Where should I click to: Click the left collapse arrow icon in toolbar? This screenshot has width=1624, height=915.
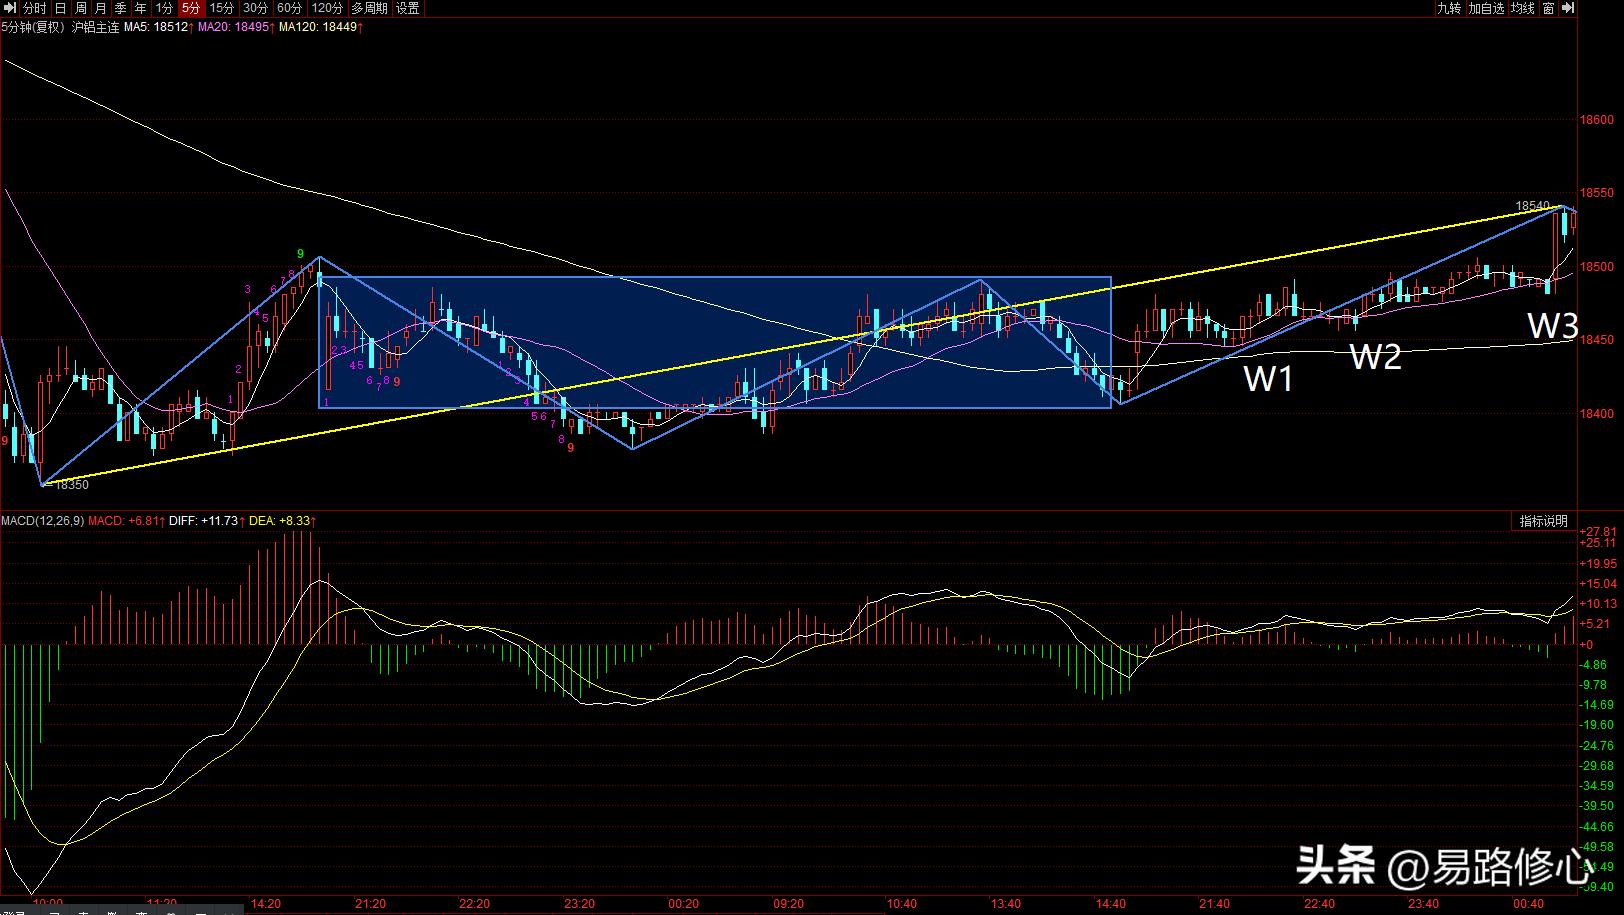[x=9, y=8]
